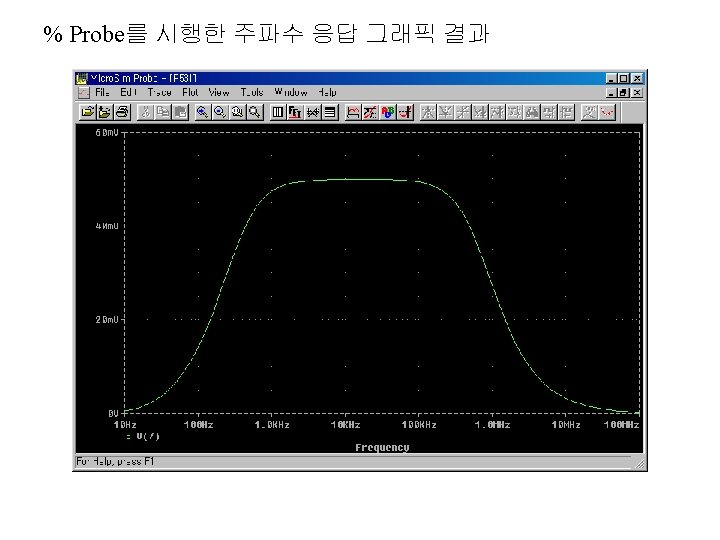Viewport: 720px width, 540px height.
Task: Click the Open file toolbar icon
Action: 87,112
